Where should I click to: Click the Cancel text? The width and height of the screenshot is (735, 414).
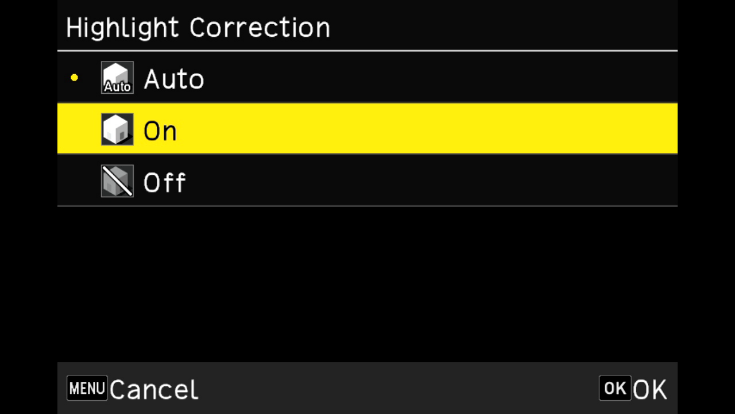(x=153, y=389)
